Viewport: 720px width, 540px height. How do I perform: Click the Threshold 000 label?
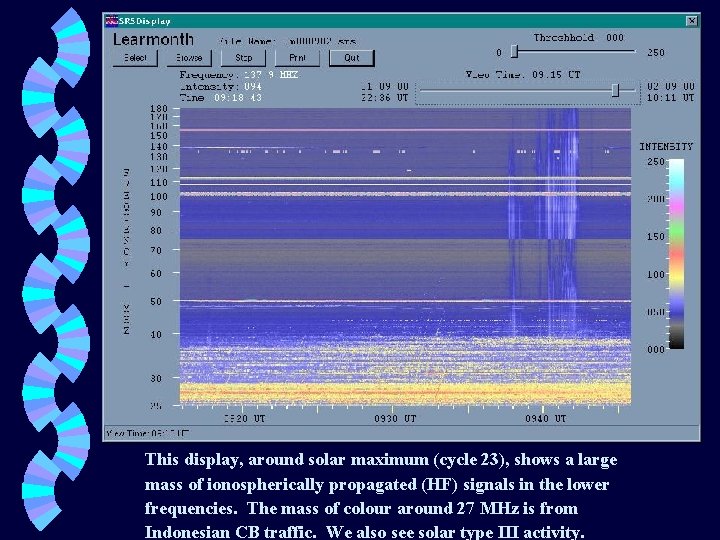pos(579,38)
